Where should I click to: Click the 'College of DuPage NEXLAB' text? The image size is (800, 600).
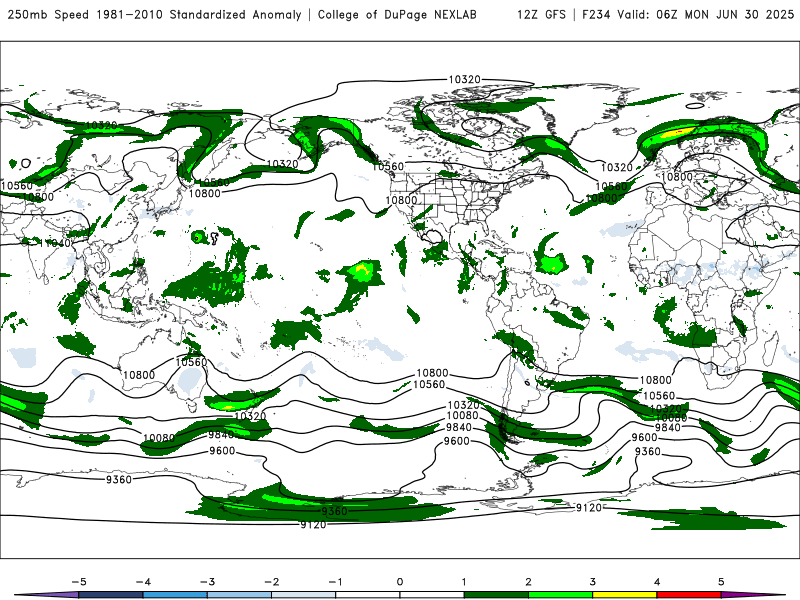[x=397, y=14]
